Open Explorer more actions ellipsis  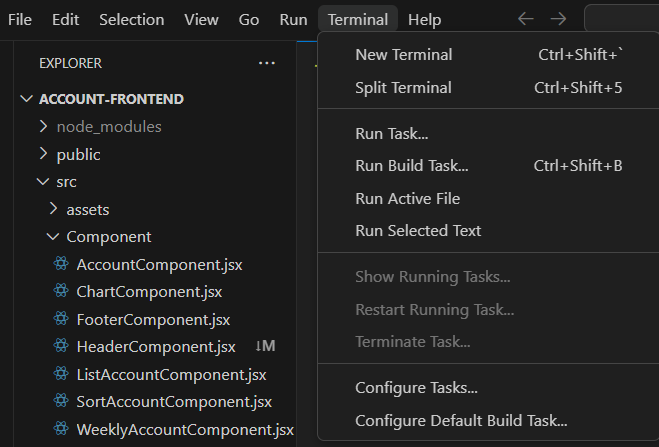pyautogui.click(x=266, y=63)
